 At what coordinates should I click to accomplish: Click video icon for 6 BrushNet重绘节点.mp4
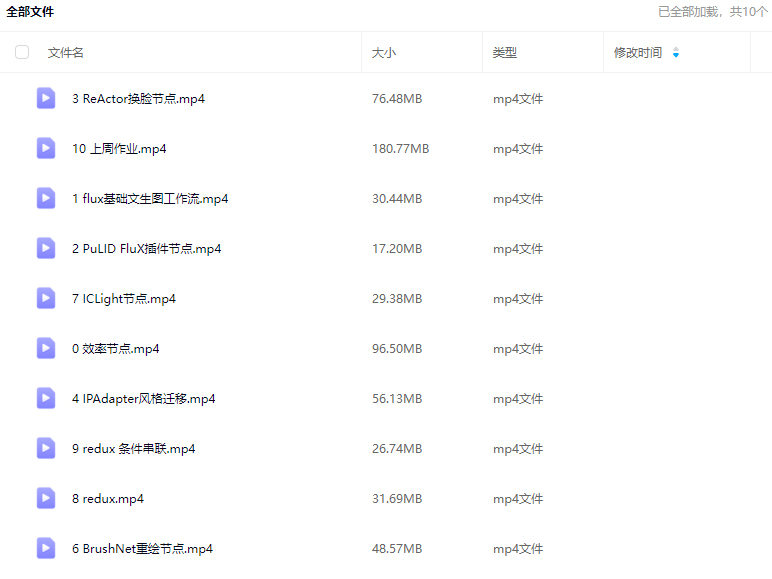(46, 548)
